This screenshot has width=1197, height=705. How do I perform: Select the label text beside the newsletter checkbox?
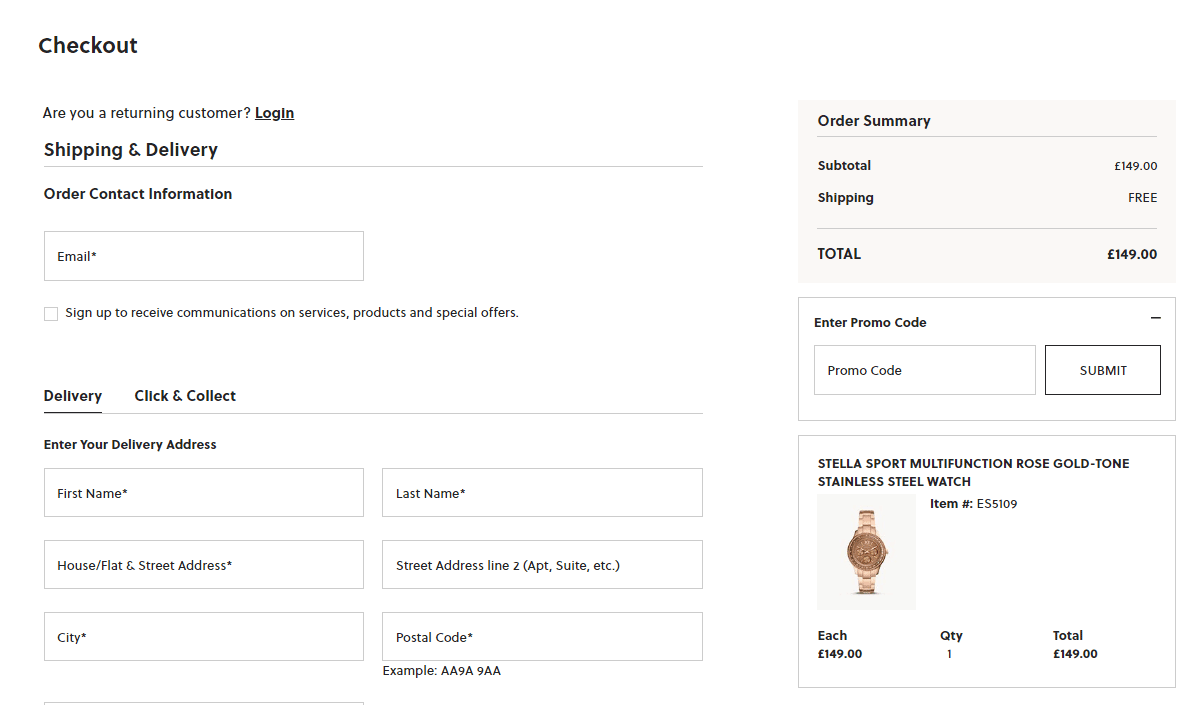click(292, 313)
